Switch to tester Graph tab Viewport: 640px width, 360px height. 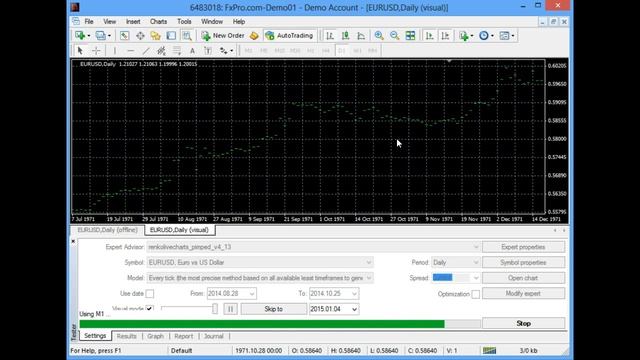coord(155,336)
